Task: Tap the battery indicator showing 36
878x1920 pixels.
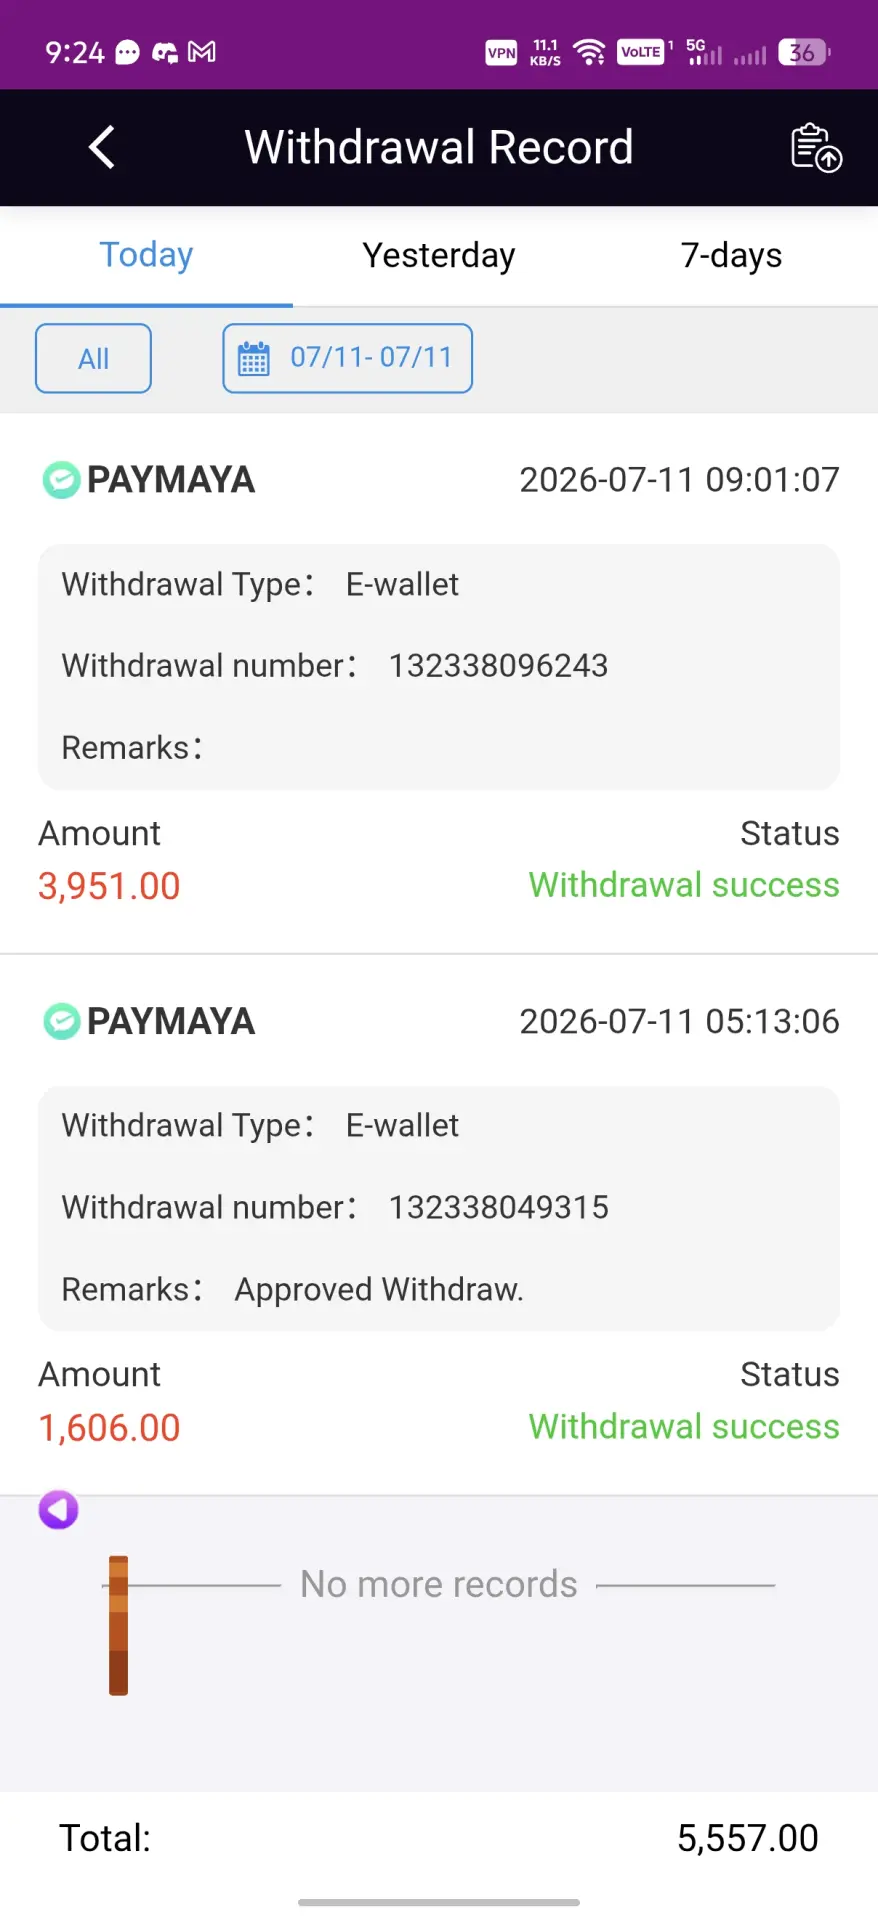Action: (804, 52)
